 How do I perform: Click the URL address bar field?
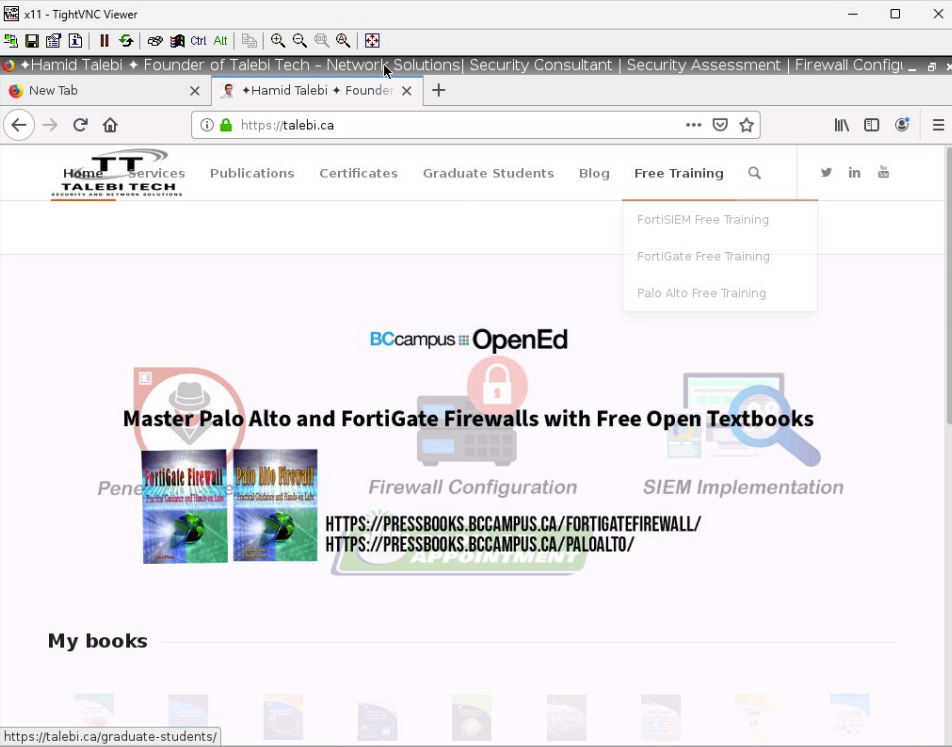coord(450,125)
